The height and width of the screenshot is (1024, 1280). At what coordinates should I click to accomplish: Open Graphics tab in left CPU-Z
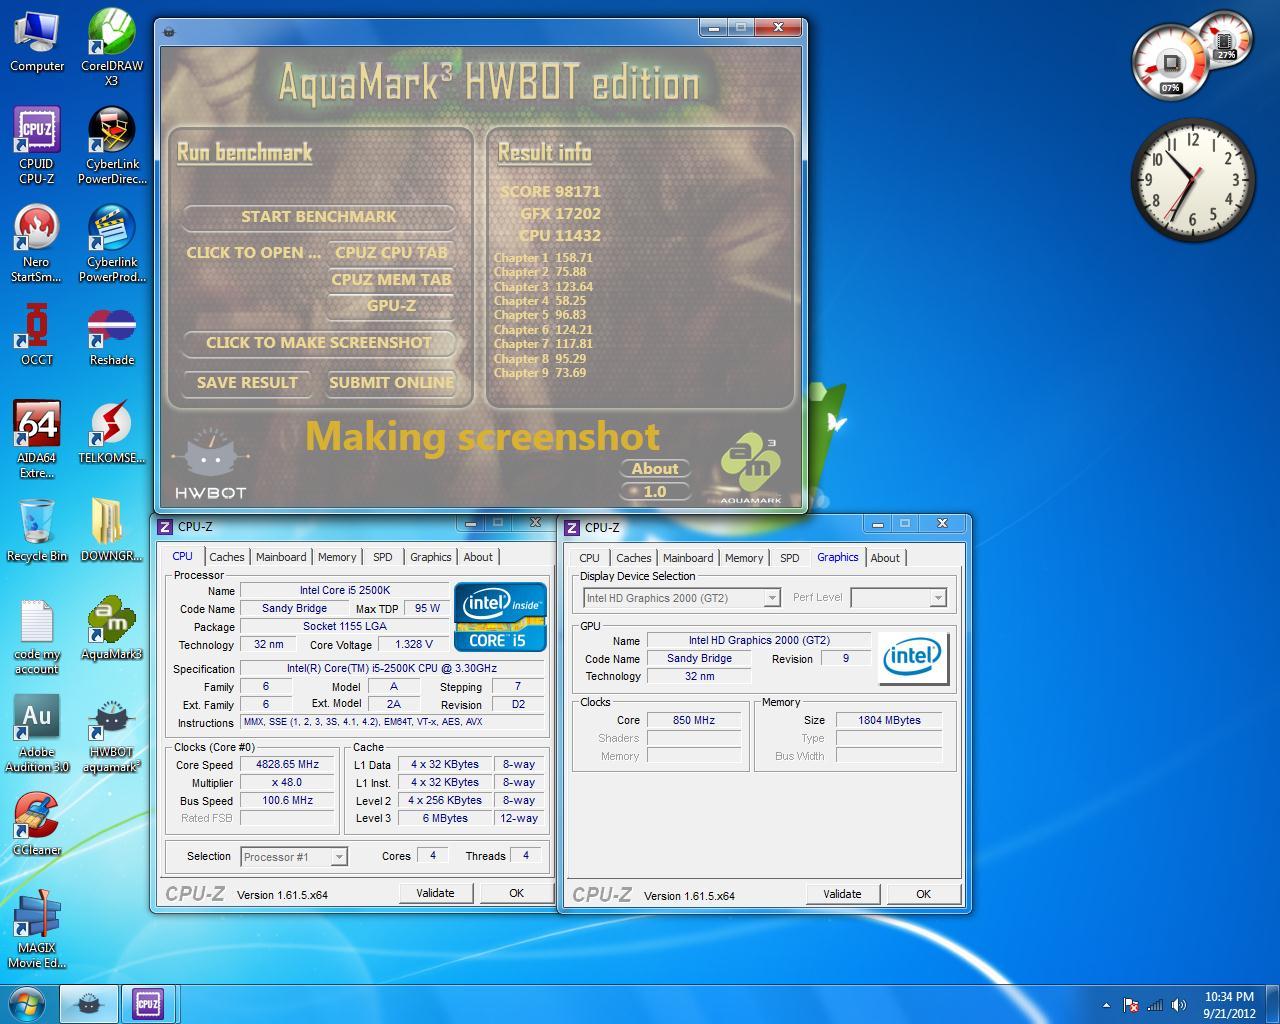tap(431, 557)
